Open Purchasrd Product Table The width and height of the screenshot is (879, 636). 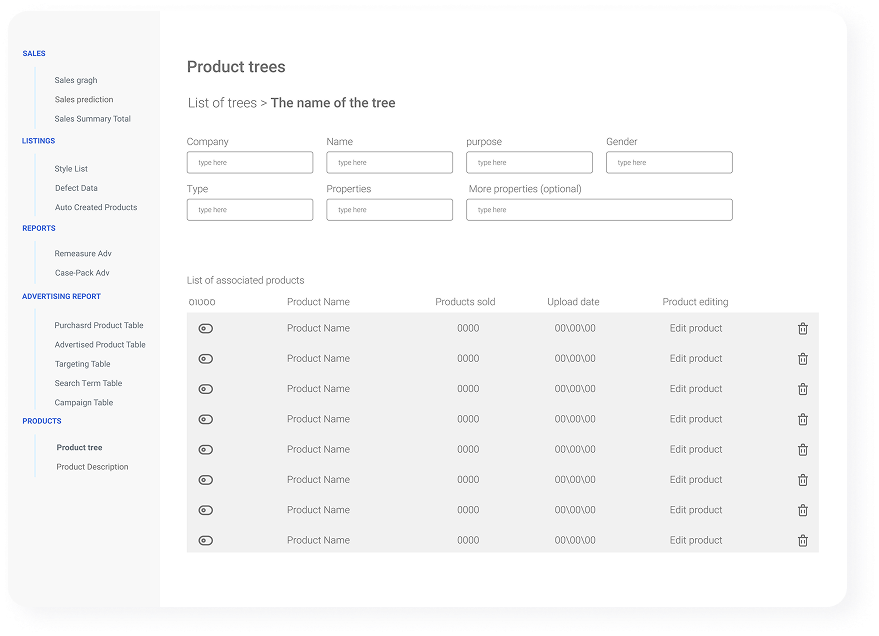click(99, 325)
